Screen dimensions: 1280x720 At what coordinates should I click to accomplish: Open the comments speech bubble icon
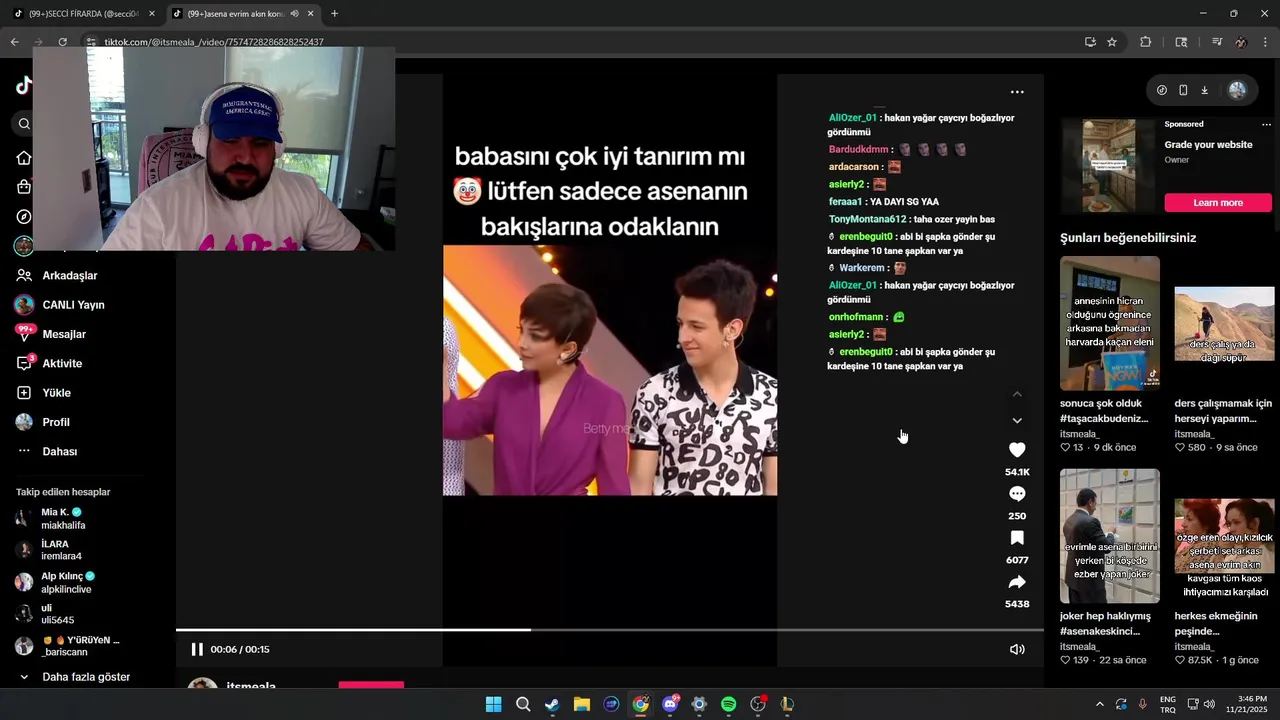click(x=1017, y=494)
